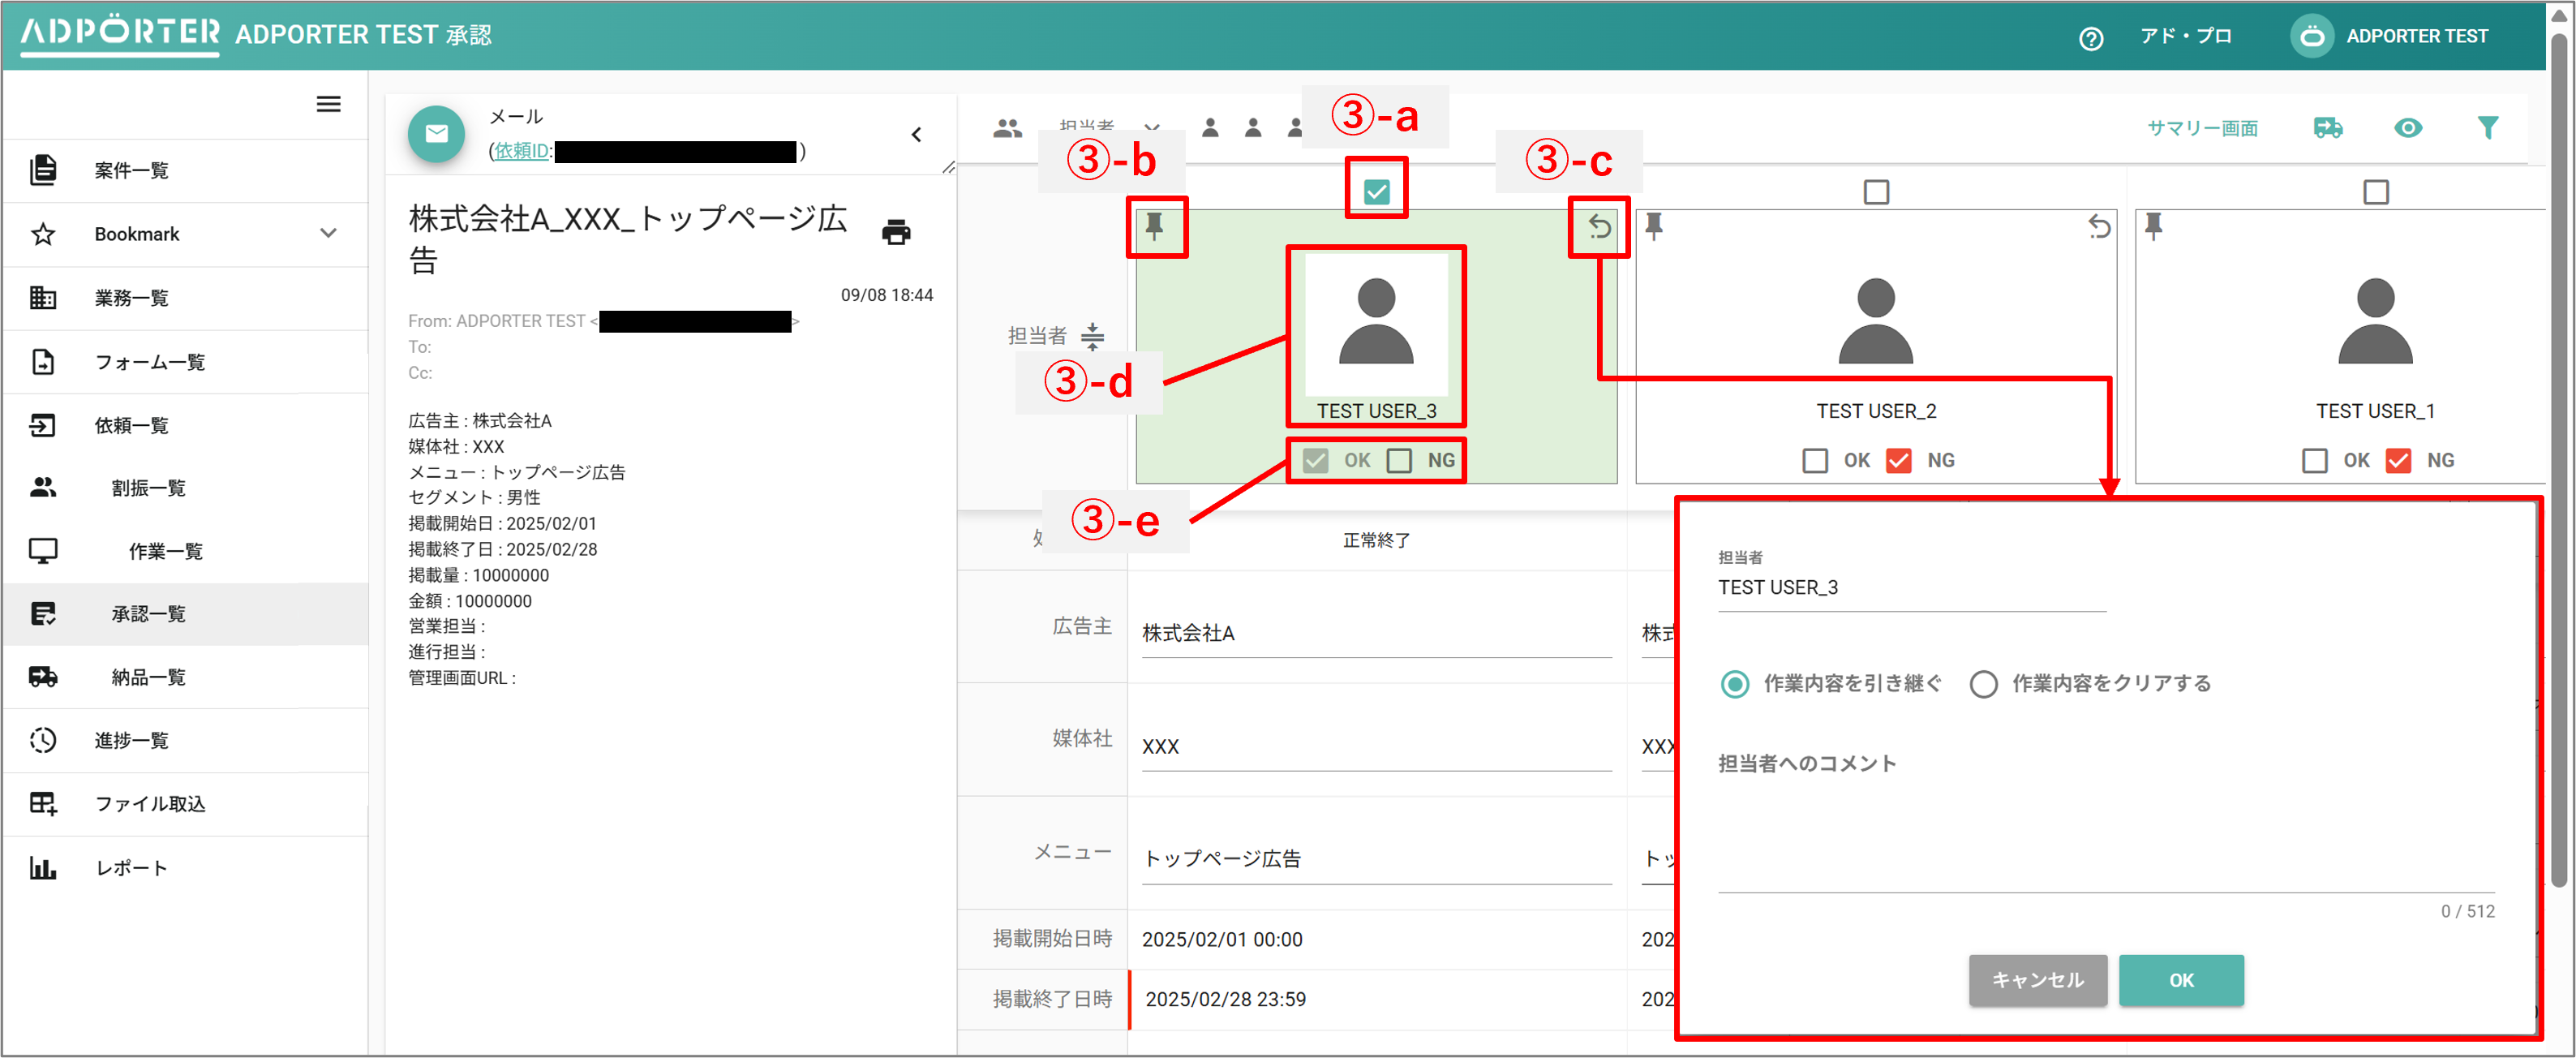
Task: Open レポート from the sidebar menu
Action: 130,868
